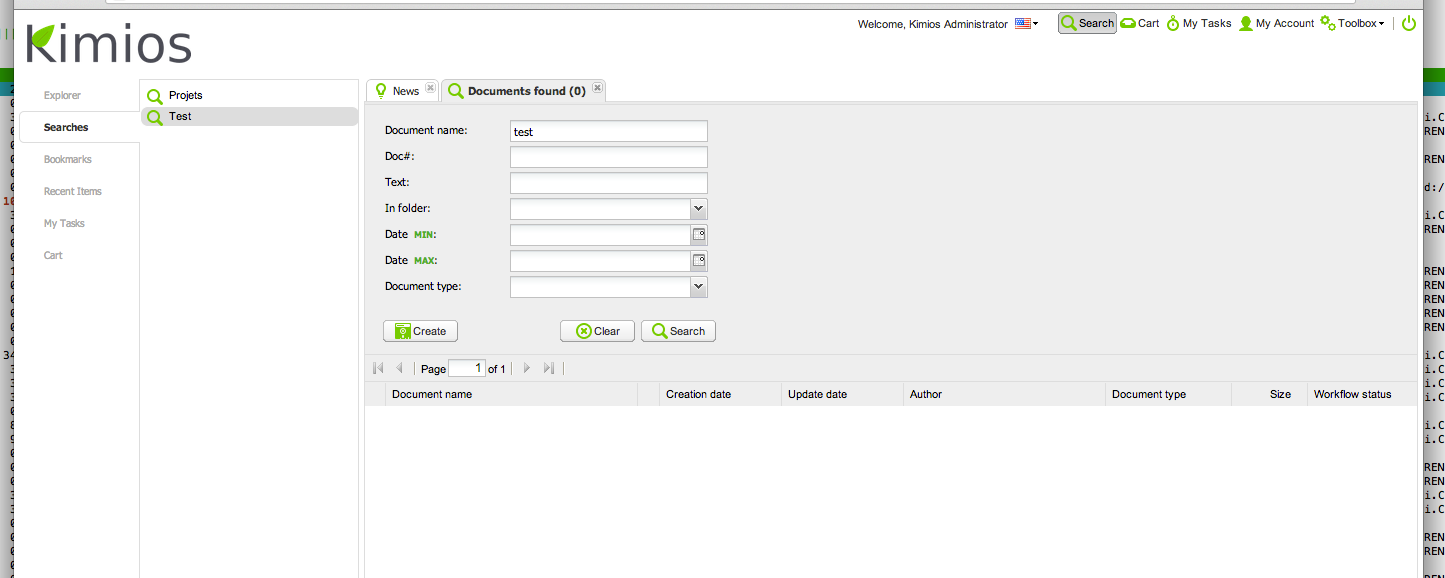Click the Create button
This screenshot has width=1445, height=578.
click(420, 331)
